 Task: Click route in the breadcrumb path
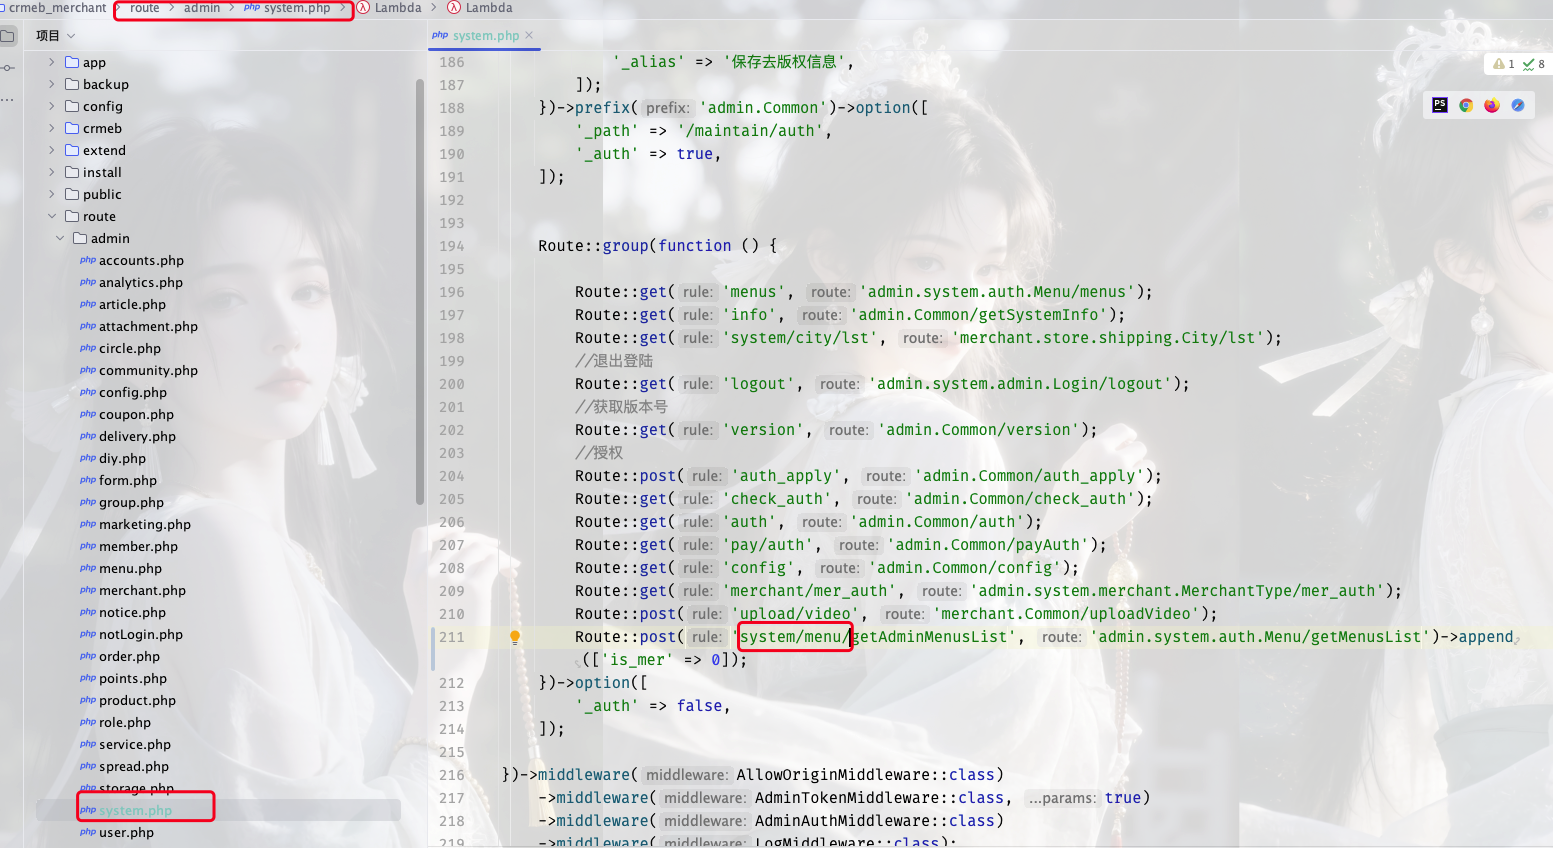tap(145, 8)
